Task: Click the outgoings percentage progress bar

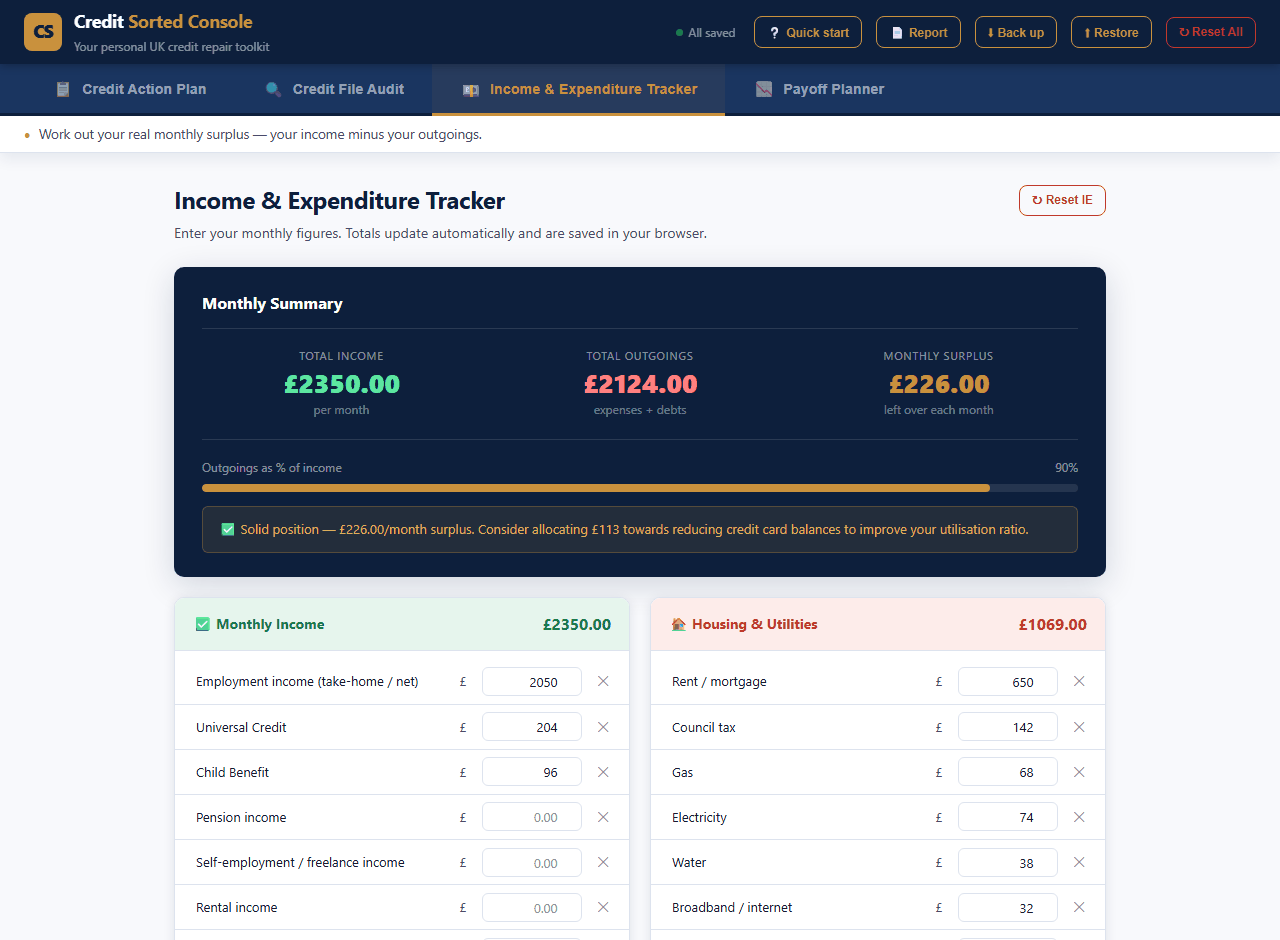Action: pos(640,488)
